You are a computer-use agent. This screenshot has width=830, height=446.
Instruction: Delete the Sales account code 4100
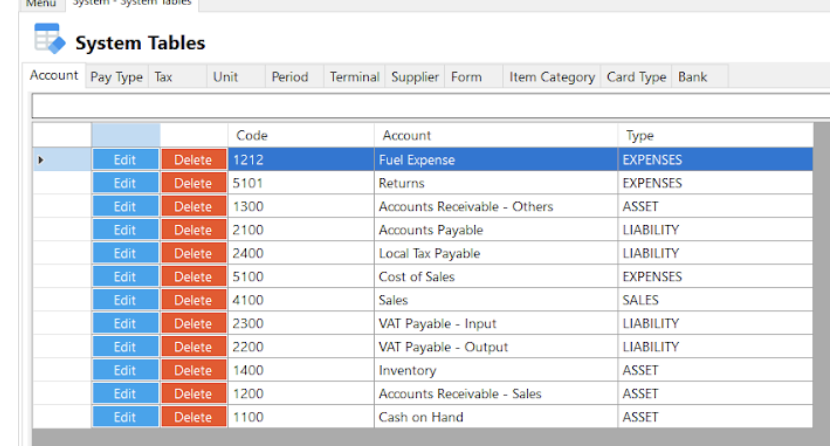tap(194, 300)
